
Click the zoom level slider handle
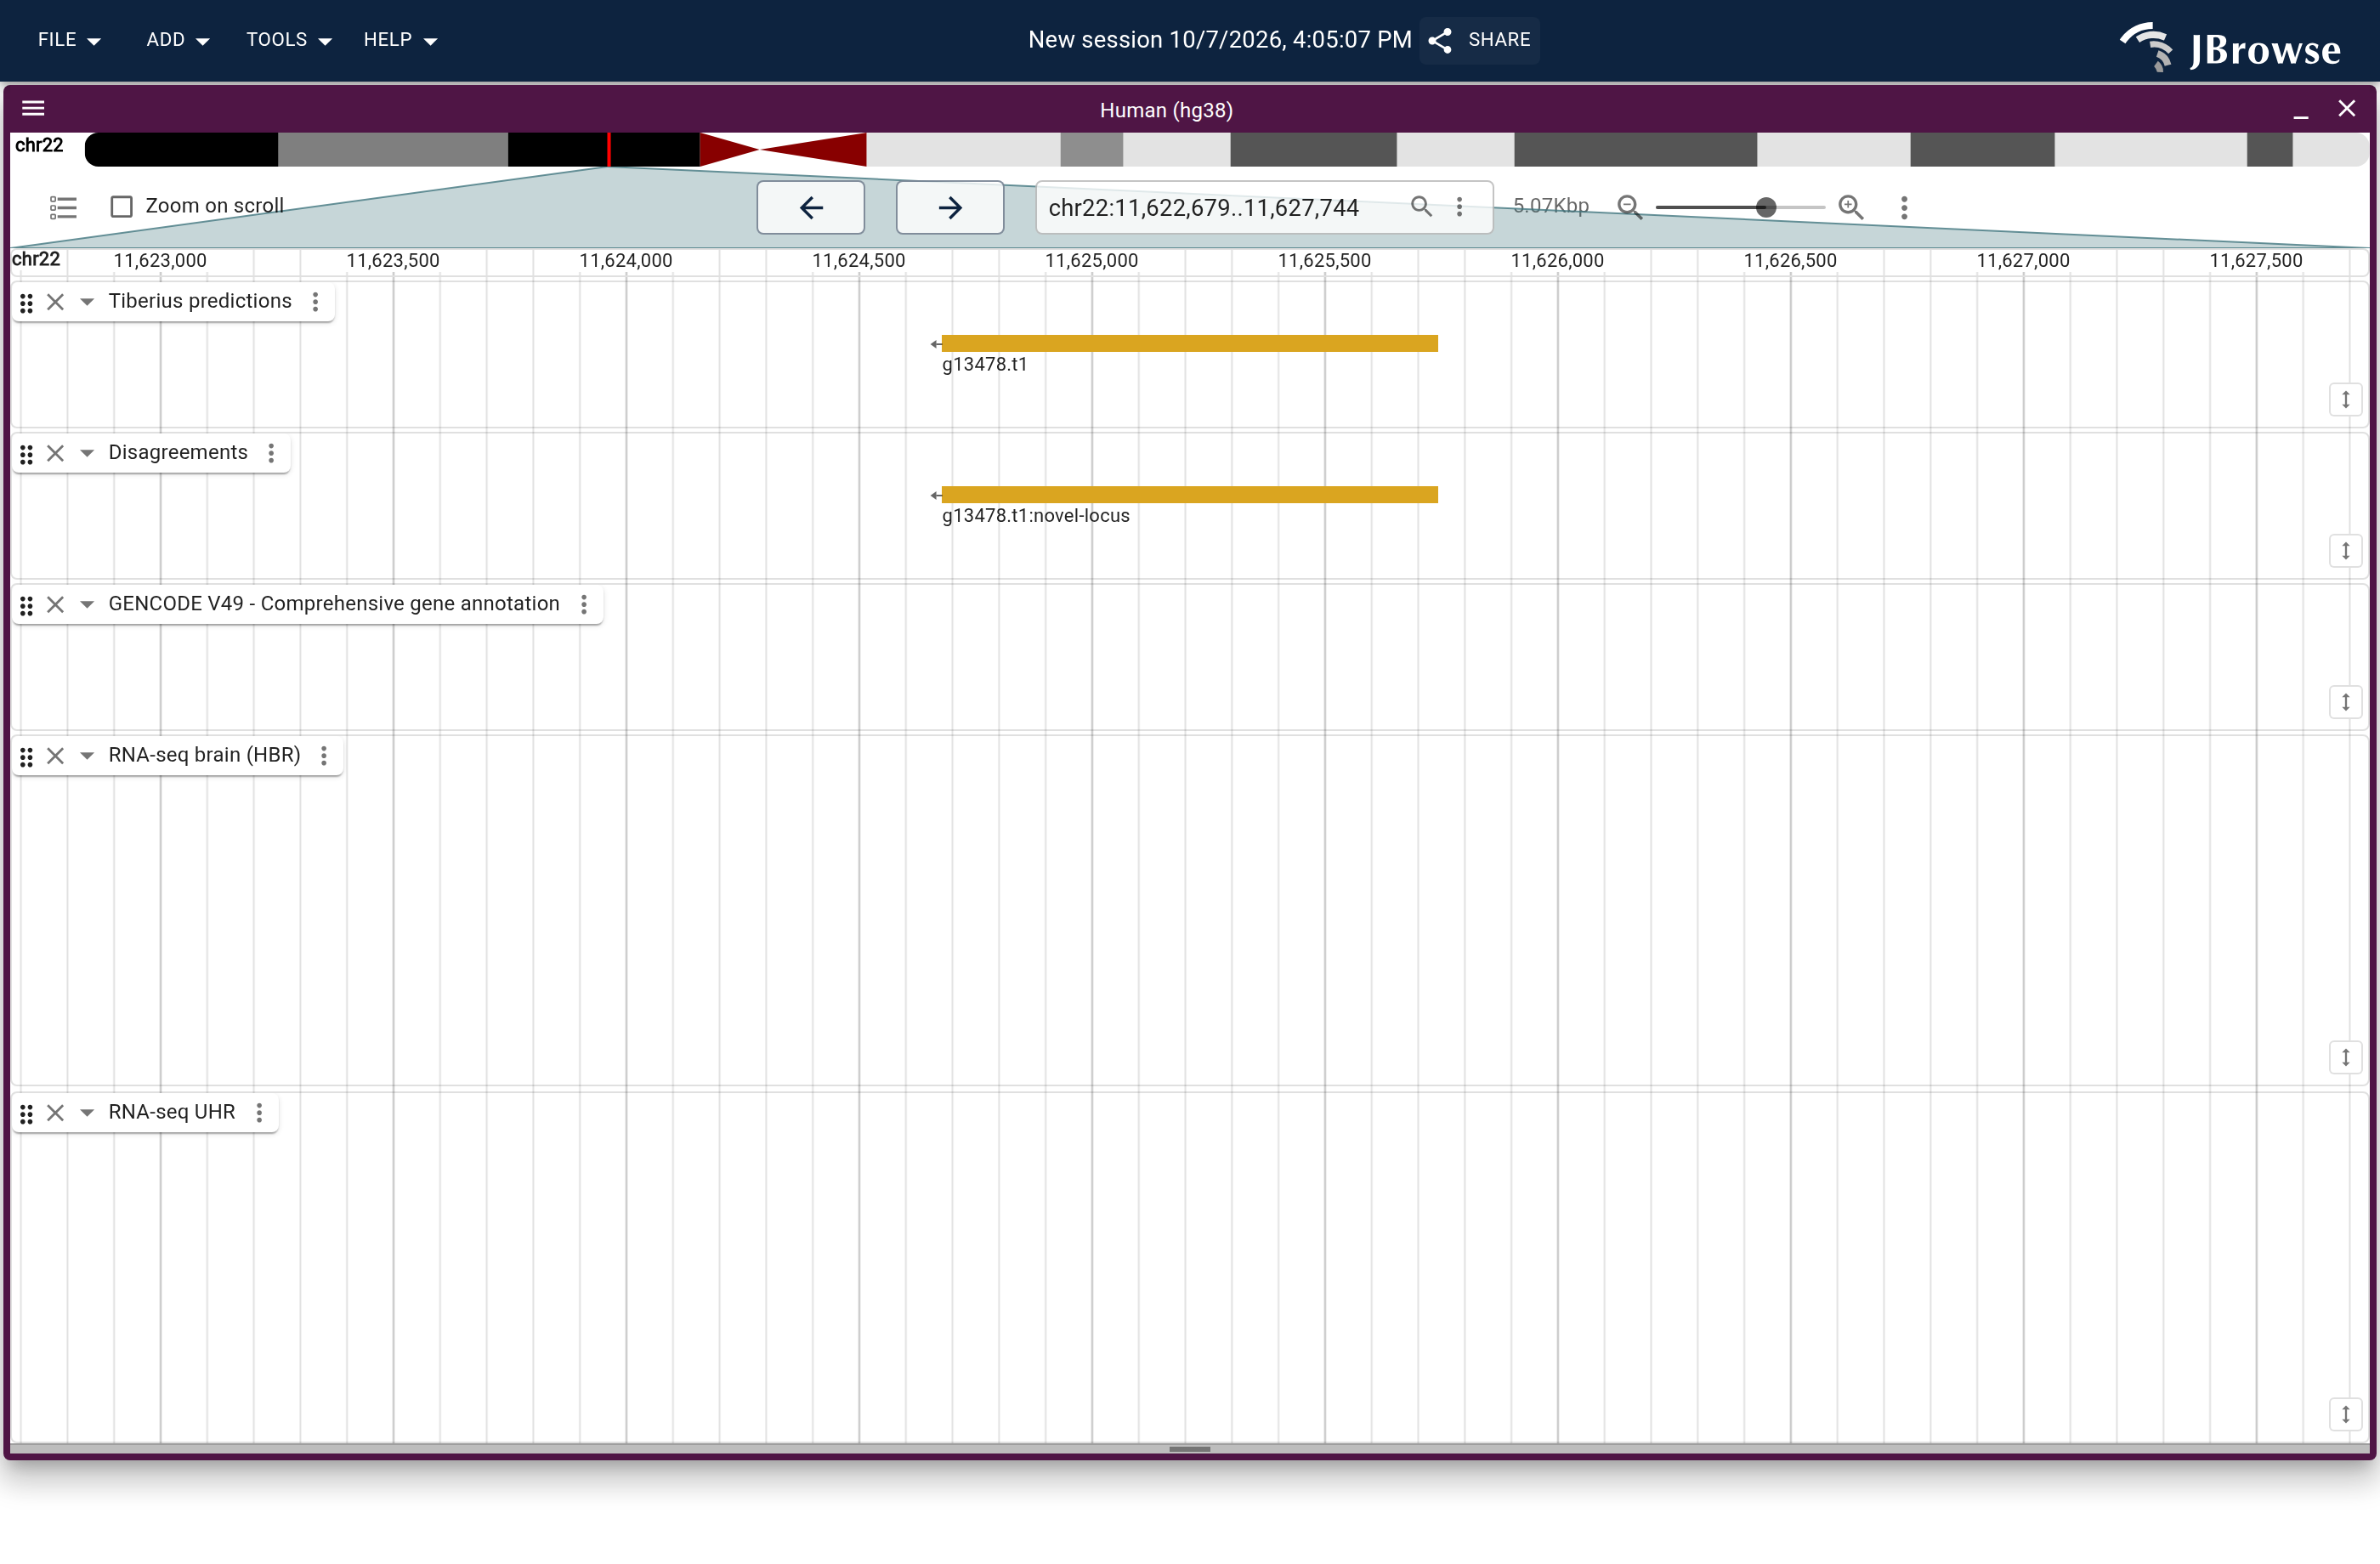tap(1766, 207)
